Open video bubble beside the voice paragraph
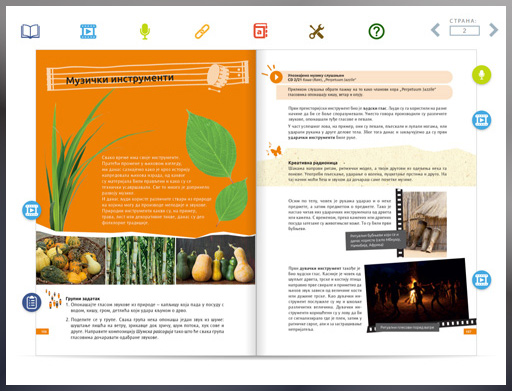This screenshot has height=391, width=512. click(x=482, y=120)
